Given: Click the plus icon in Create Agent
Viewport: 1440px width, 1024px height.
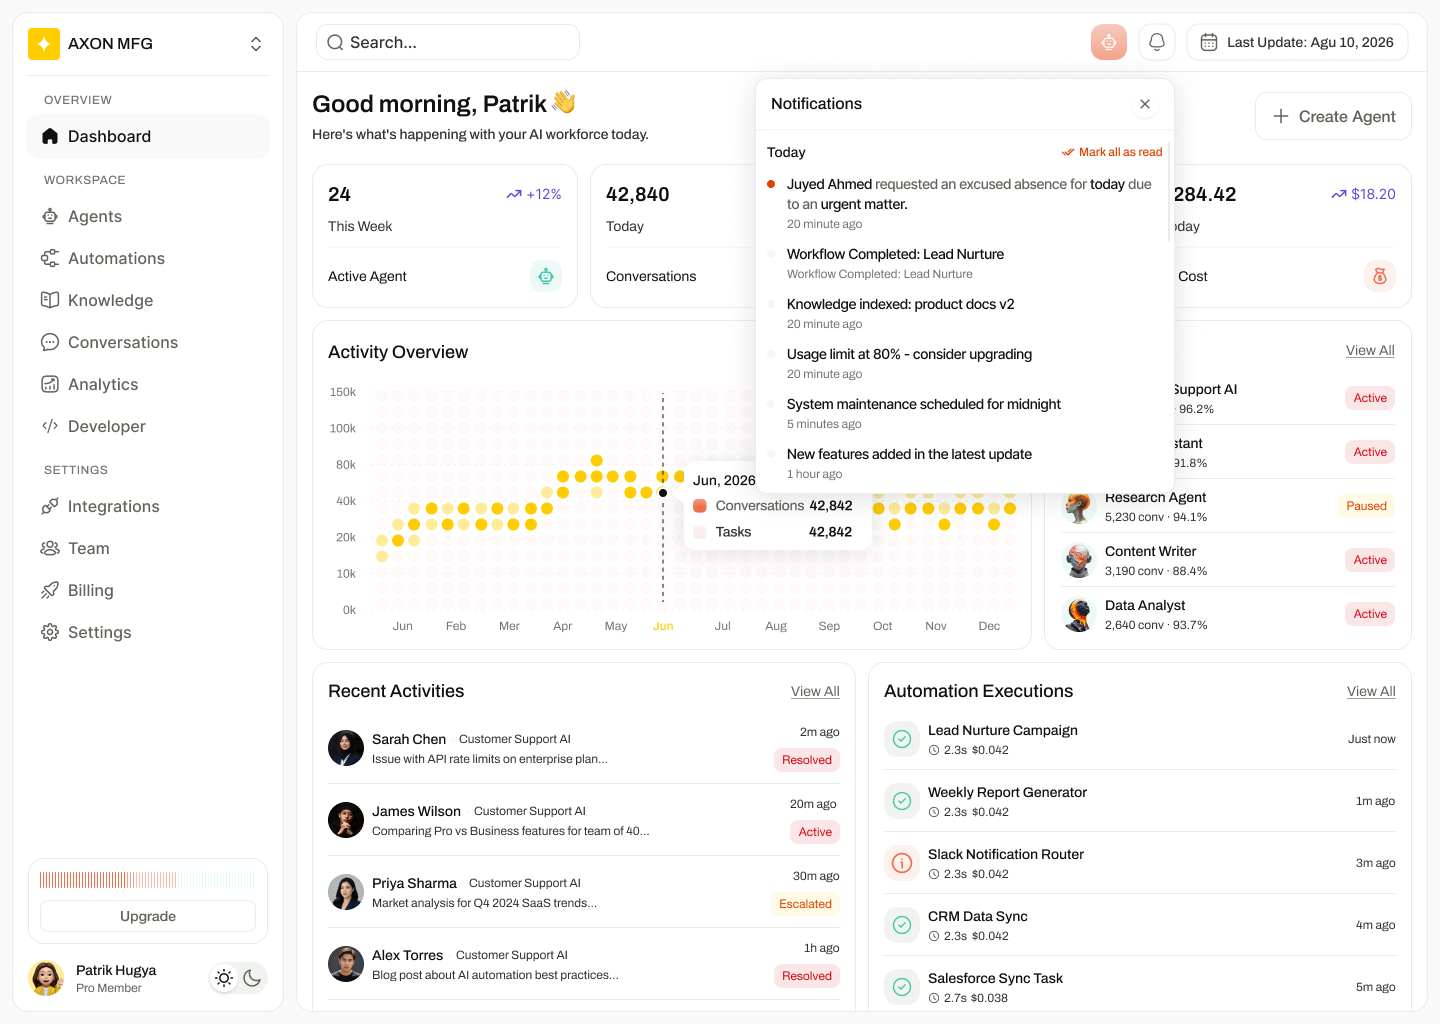Looking at the screenshot, I should (1281, 116).
